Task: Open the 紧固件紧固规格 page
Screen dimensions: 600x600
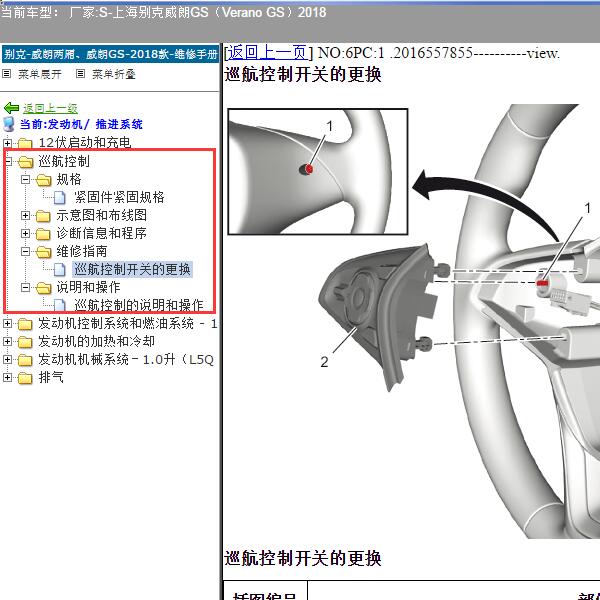Action: point(119,197)
